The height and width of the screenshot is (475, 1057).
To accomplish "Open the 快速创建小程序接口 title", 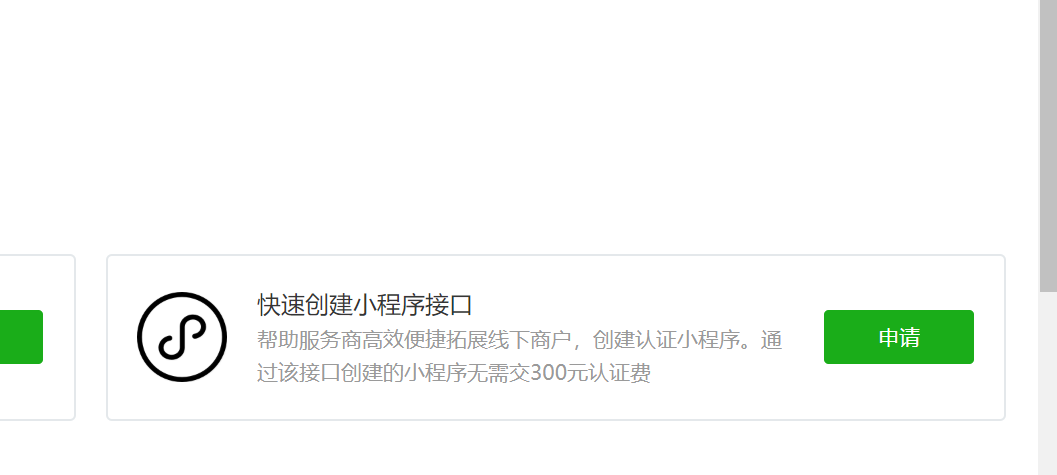I will pos(365,305).
